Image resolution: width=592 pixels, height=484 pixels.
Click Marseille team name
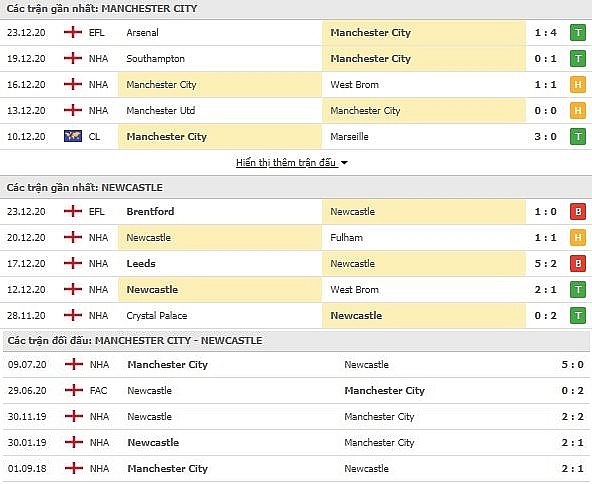point(349,137)
